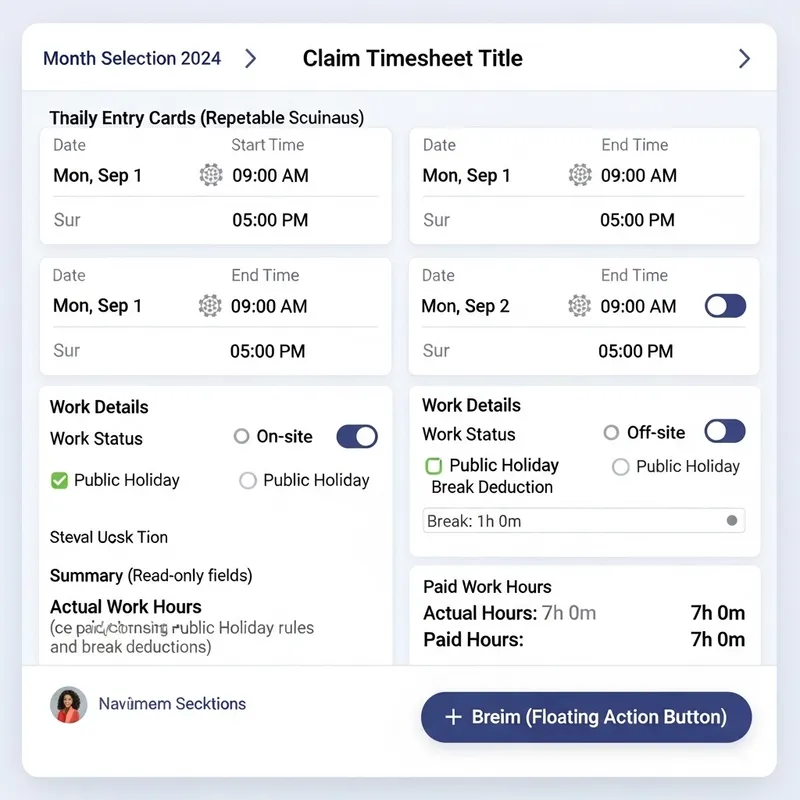Uncheck the green Public Holiday checkbox
The image size is (800, 800).
tap(59, 480)
